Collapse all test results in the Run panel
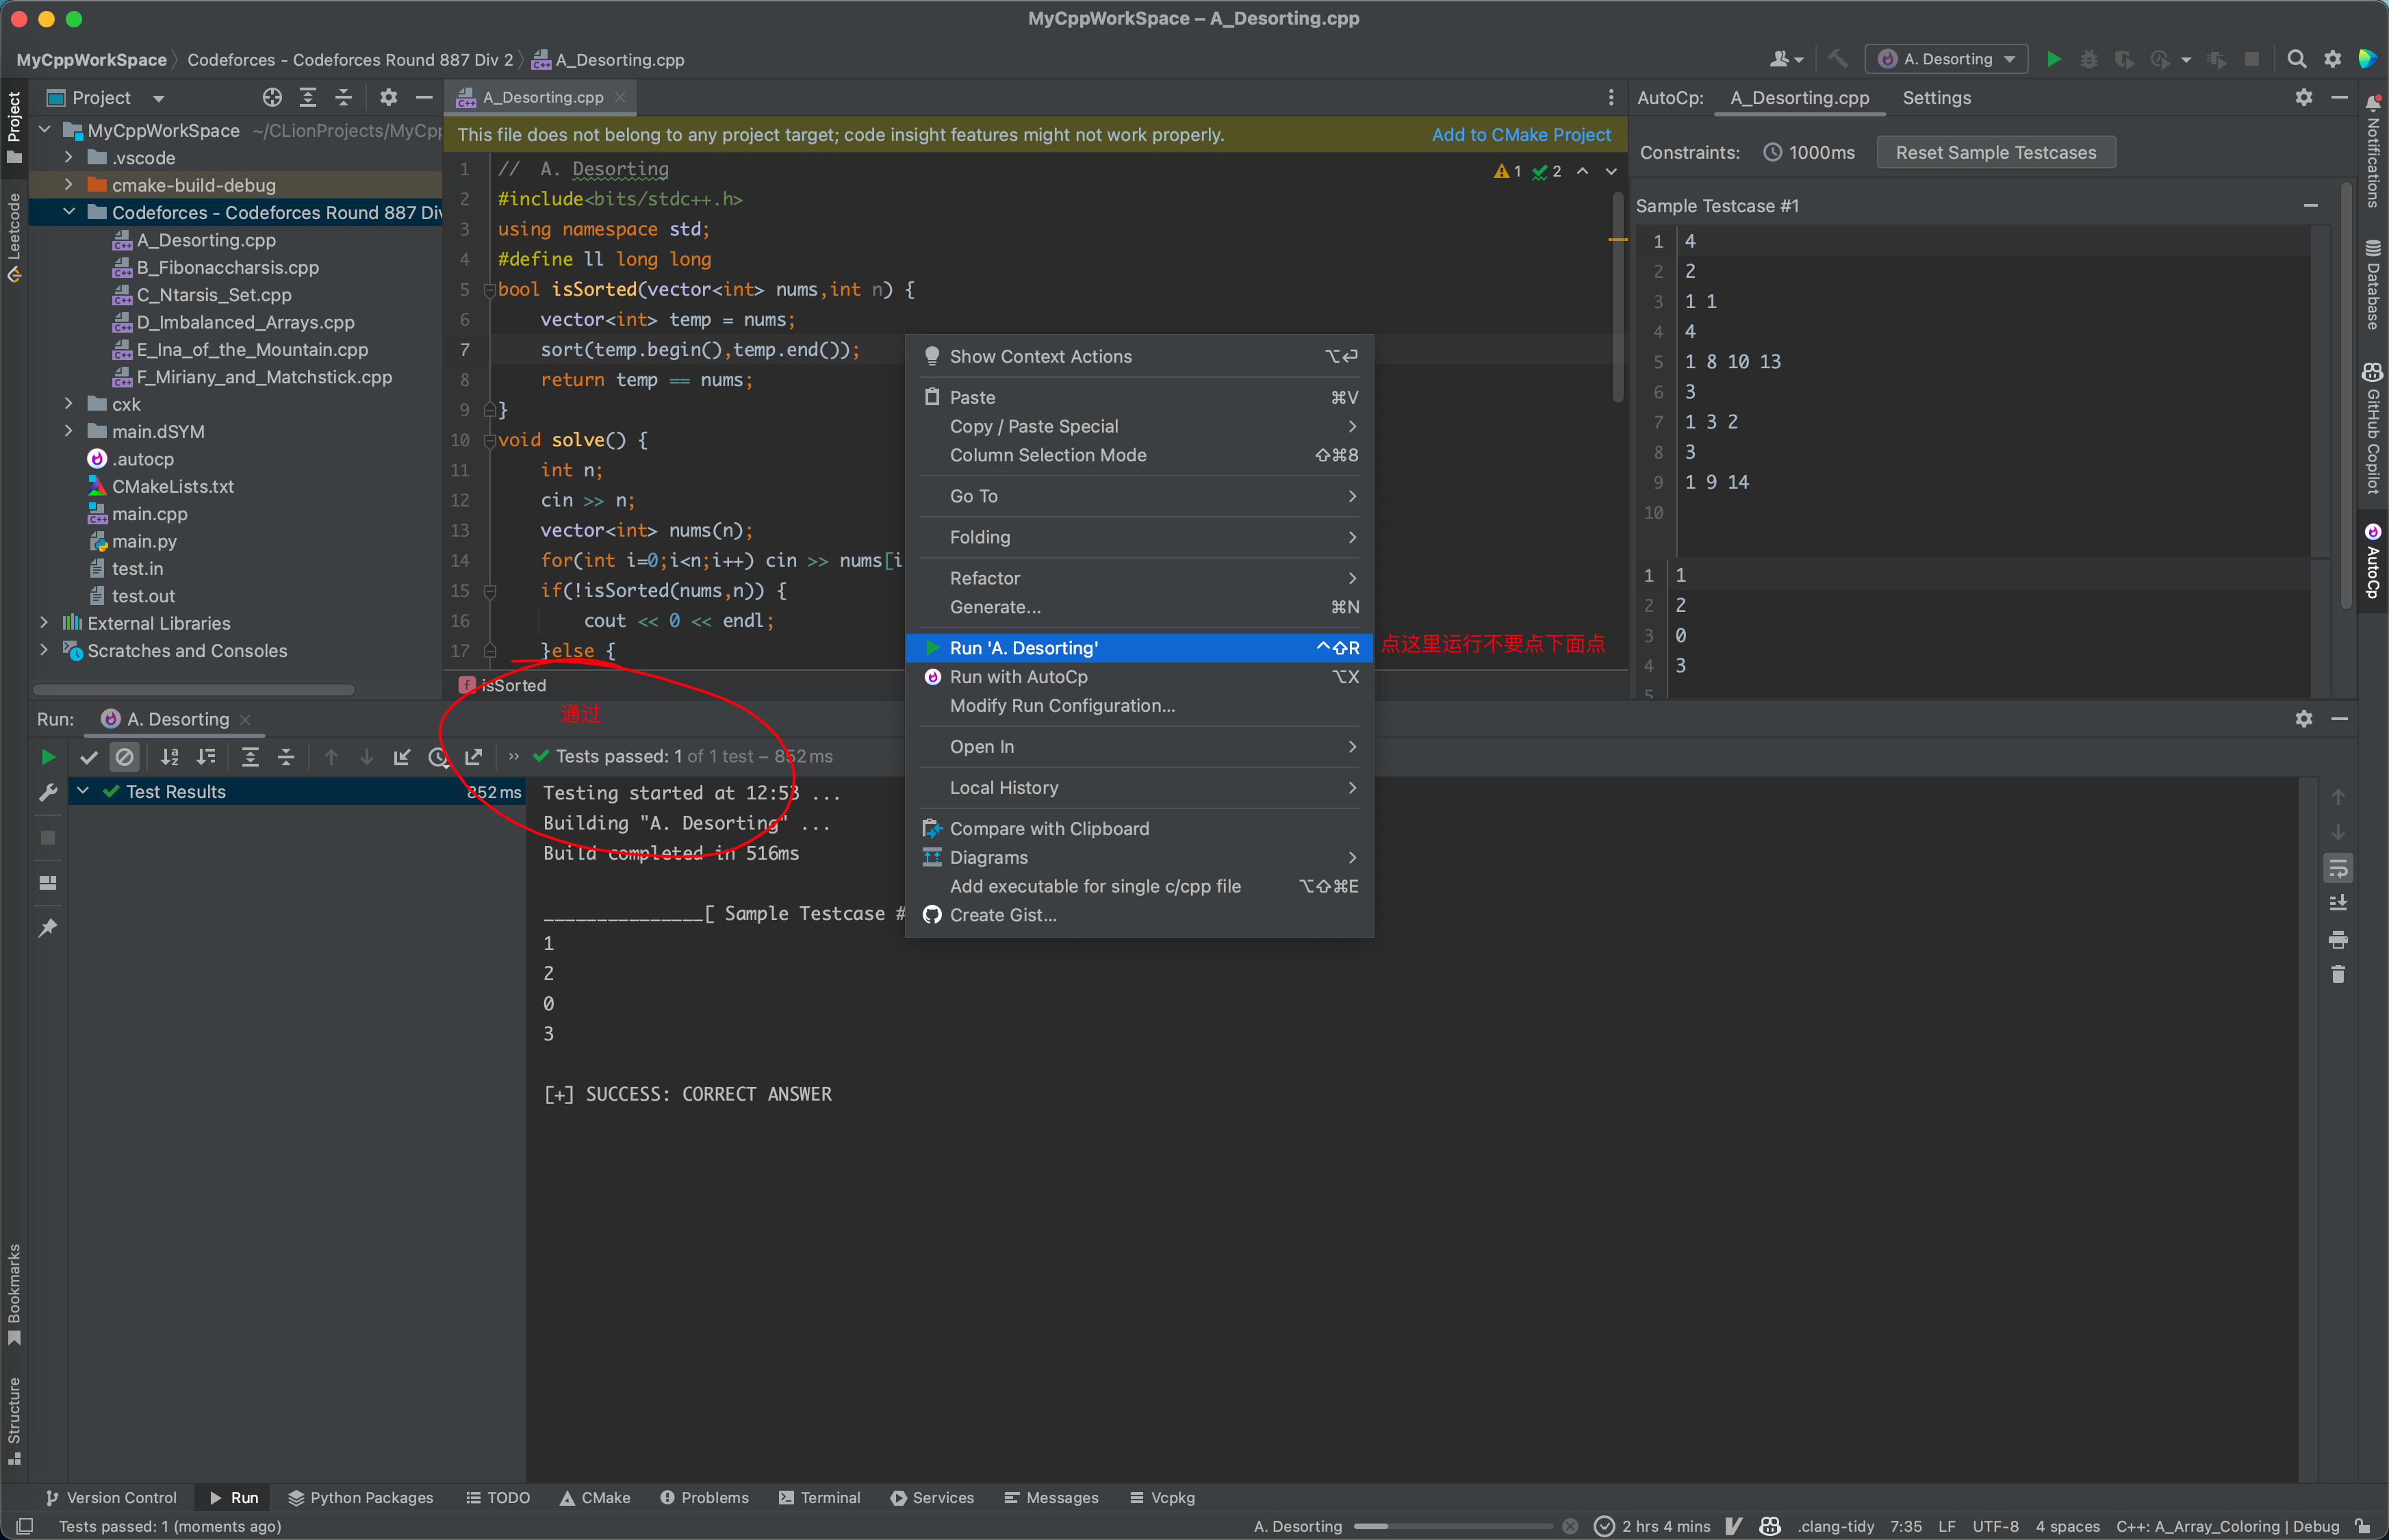The width and height of the screenshot is (2389, 1540). tap(286, 757)
